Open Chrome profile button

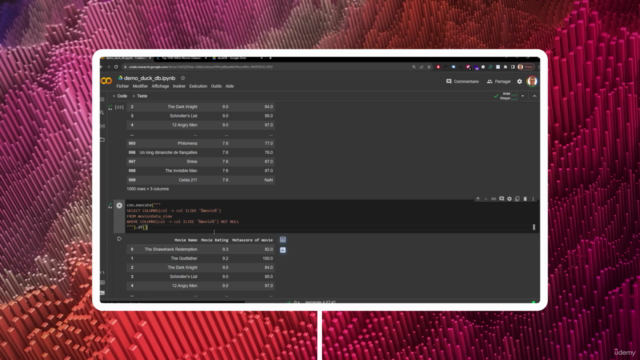[525, 67]
